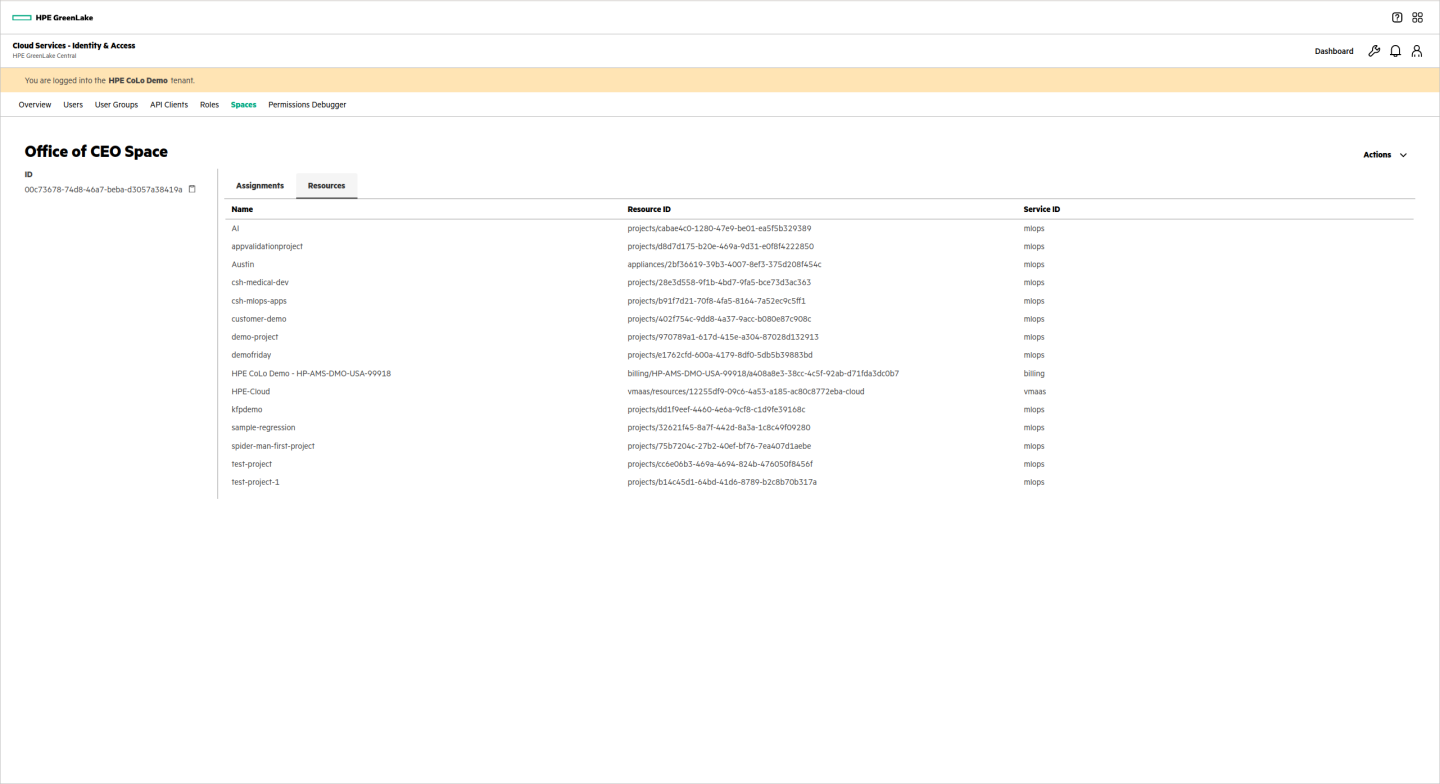Screen dimensions: 1440x784
Task: Click the Name column header
Action: [242, 210]
